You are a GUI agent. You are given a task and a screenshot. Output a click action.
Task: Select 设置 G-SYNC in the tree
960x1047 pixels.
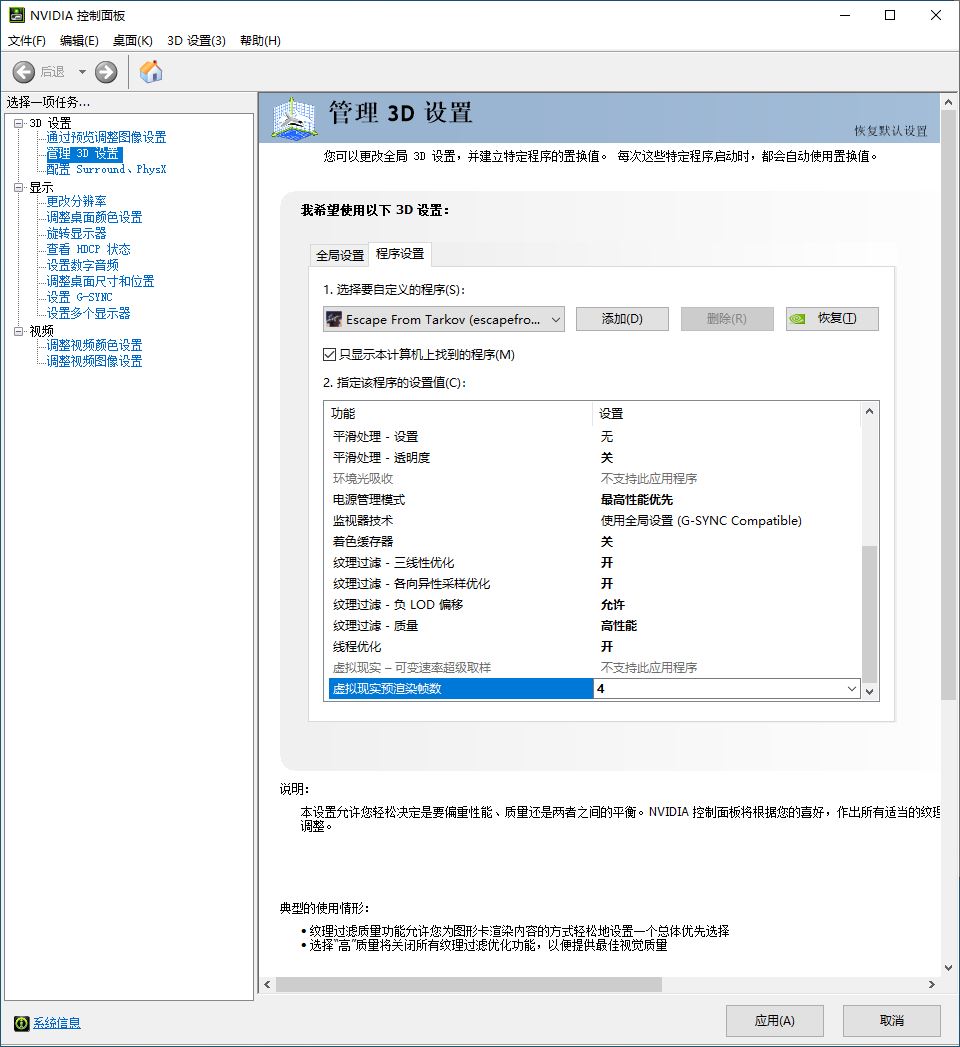tap(79, 297)
